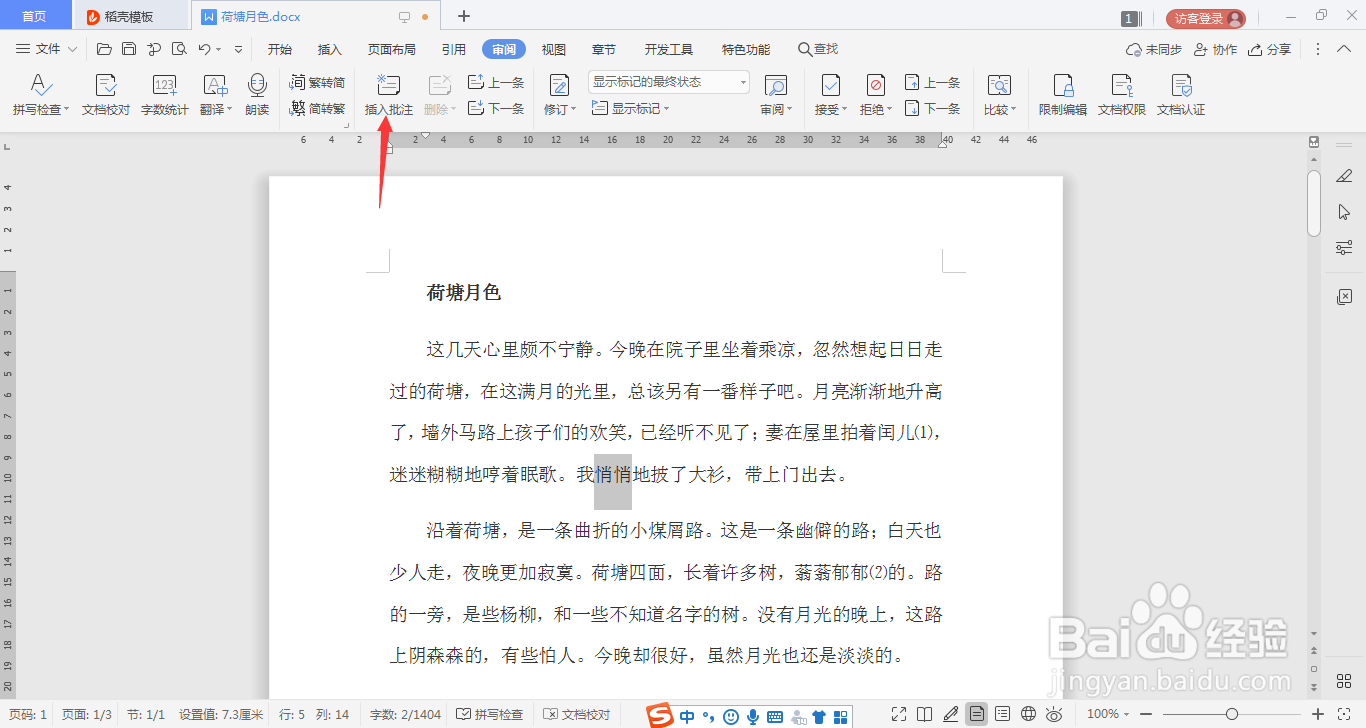Click the vertical scrollbar thumb
The width and height of the screenshot is (1366, 728).
click(1314, 203)
